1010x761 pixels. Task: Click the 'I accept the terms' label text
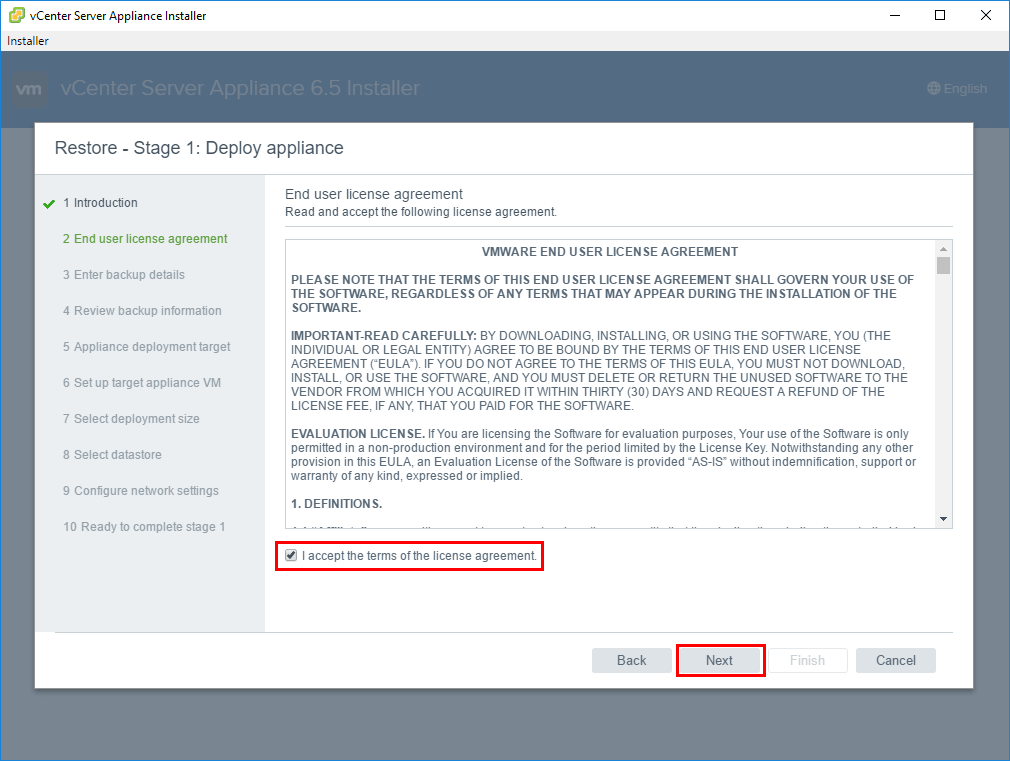pyautogui.click(x=419, y=556)
